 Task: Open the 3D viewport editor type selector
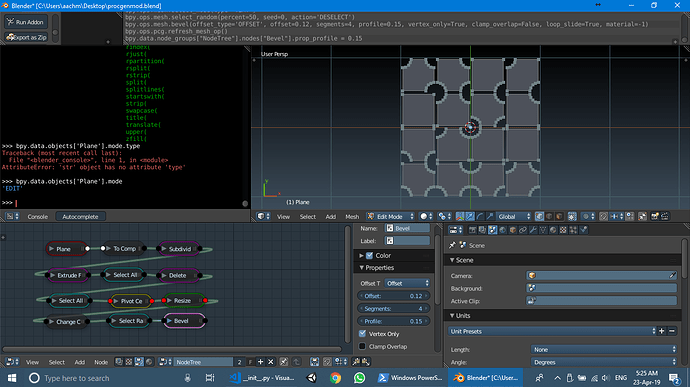point(263,217)
